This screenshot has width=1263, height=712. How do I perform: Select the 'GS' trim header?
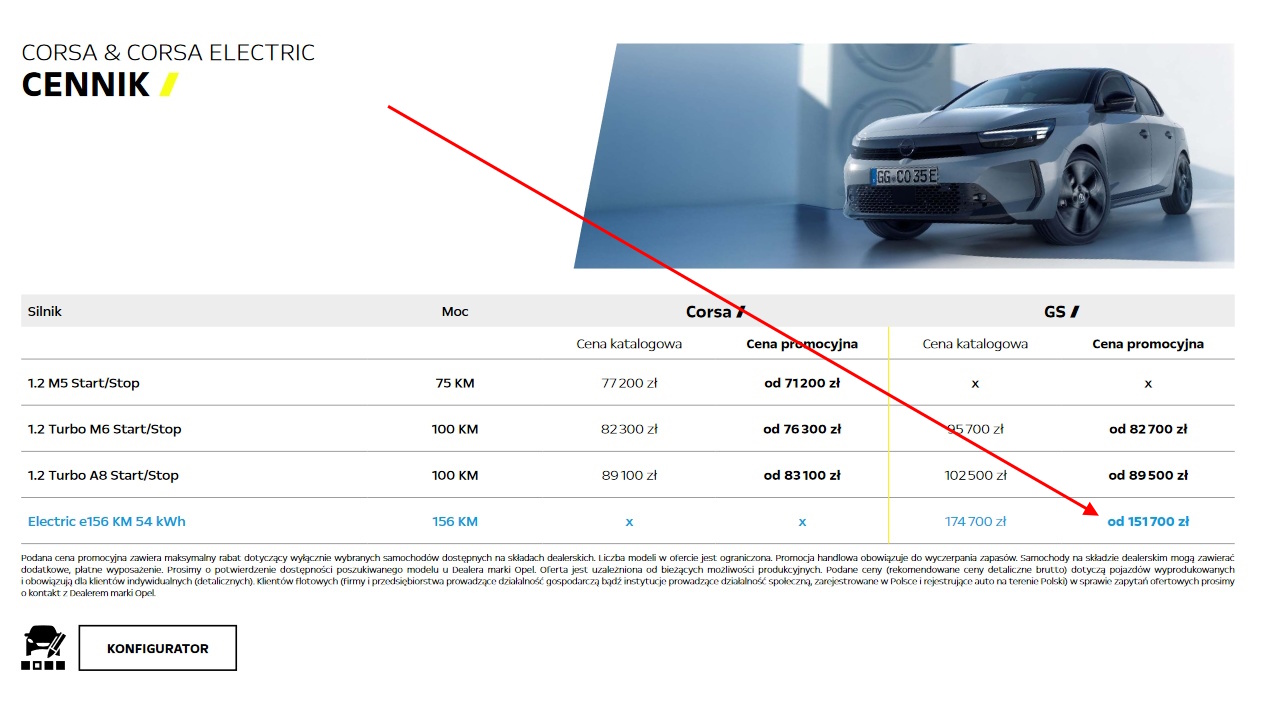click(1061, 311)
